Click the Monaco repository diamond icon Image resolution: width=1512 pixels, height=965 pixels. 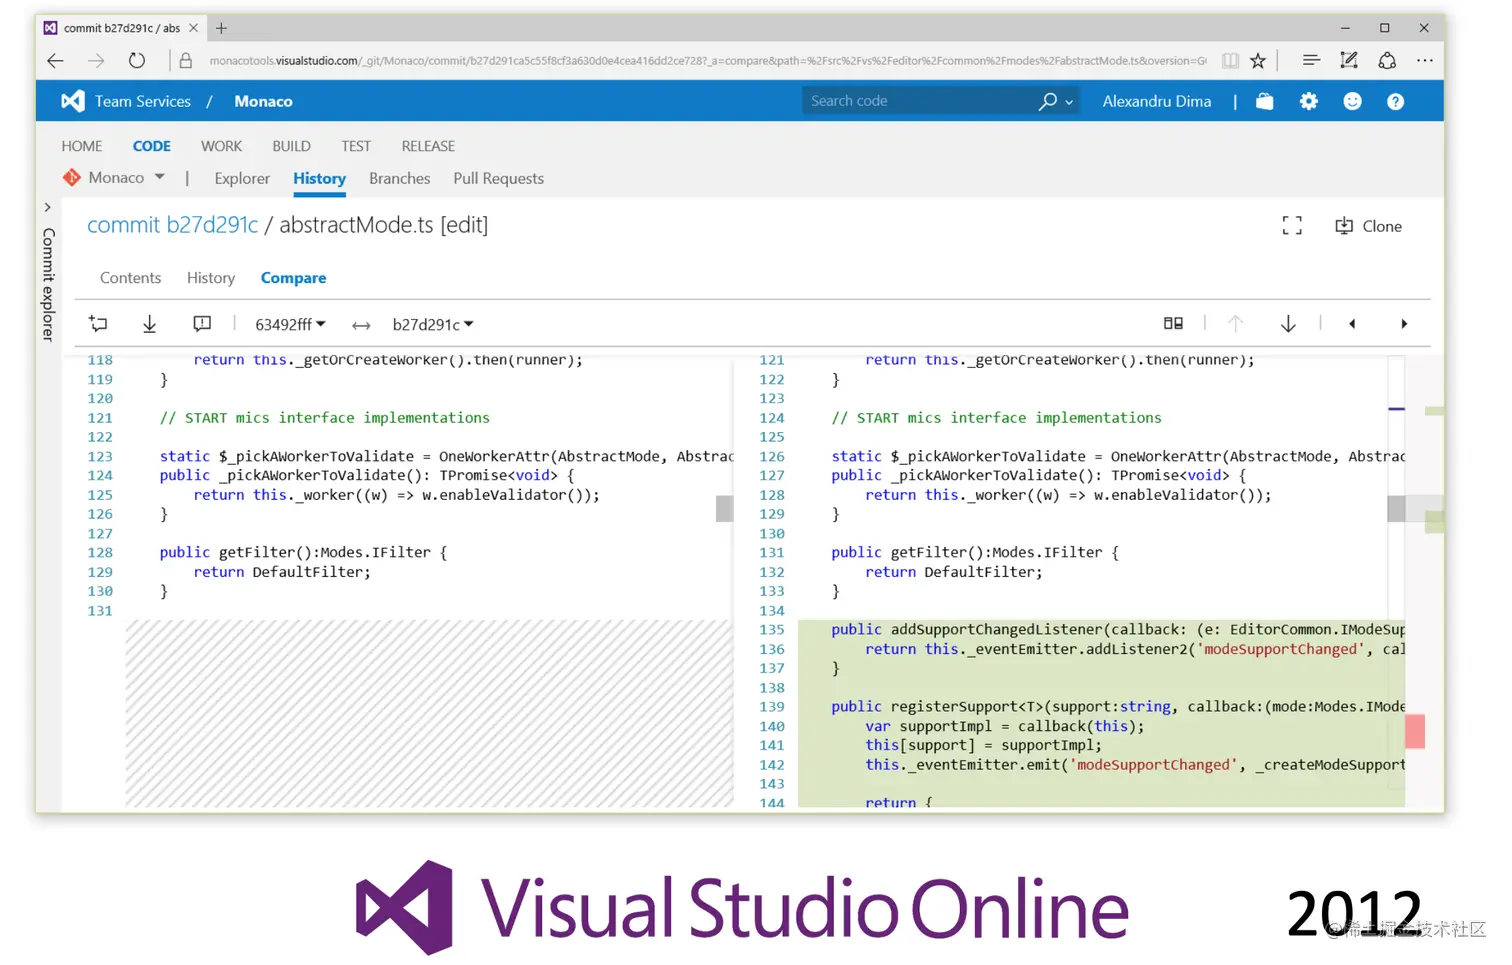[72, 178]
